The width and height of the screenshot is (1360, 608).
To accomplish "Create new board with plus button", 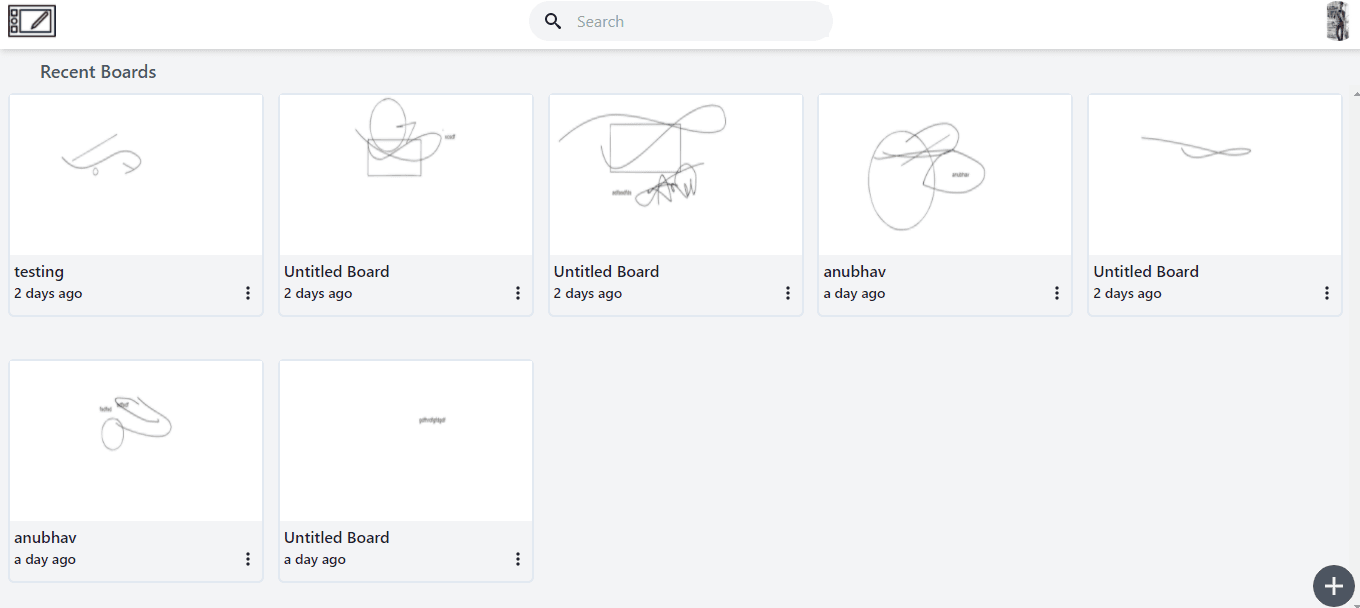I will pyautogui.click(x=1333, y=586).
